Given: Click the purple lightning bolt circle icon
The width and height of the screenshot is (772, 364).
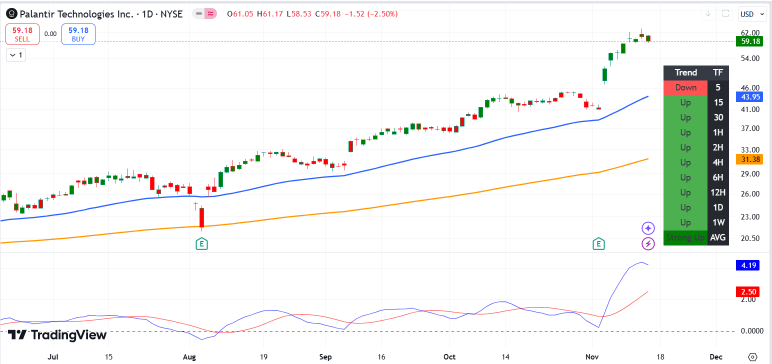Looking at the screenshot, I should click(x=648, y=243).
